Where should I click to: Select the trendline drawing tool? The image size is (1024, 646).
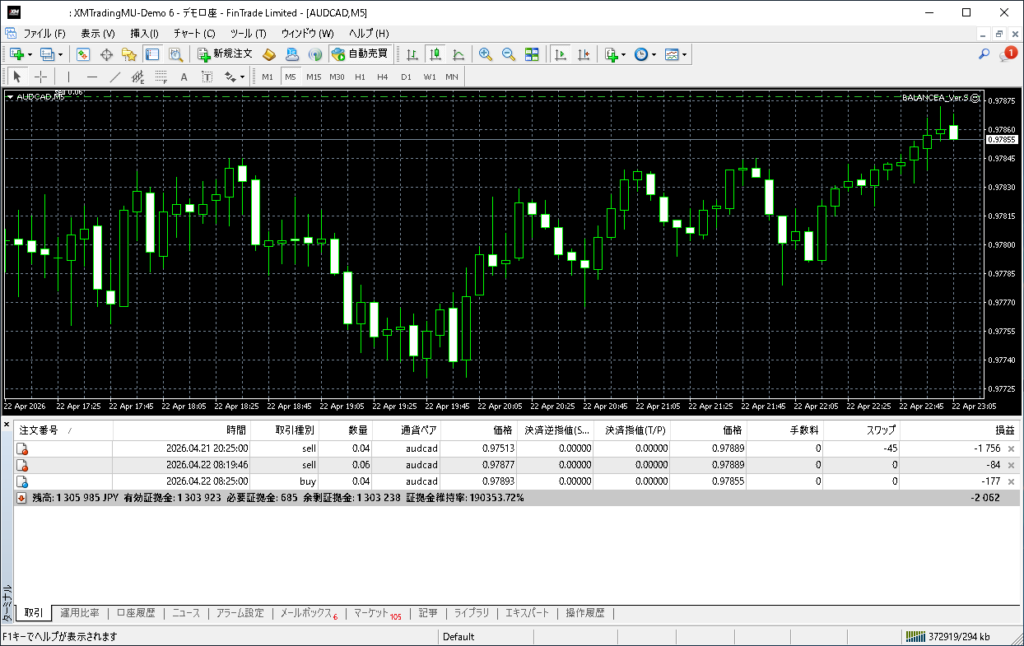[115, 76]
